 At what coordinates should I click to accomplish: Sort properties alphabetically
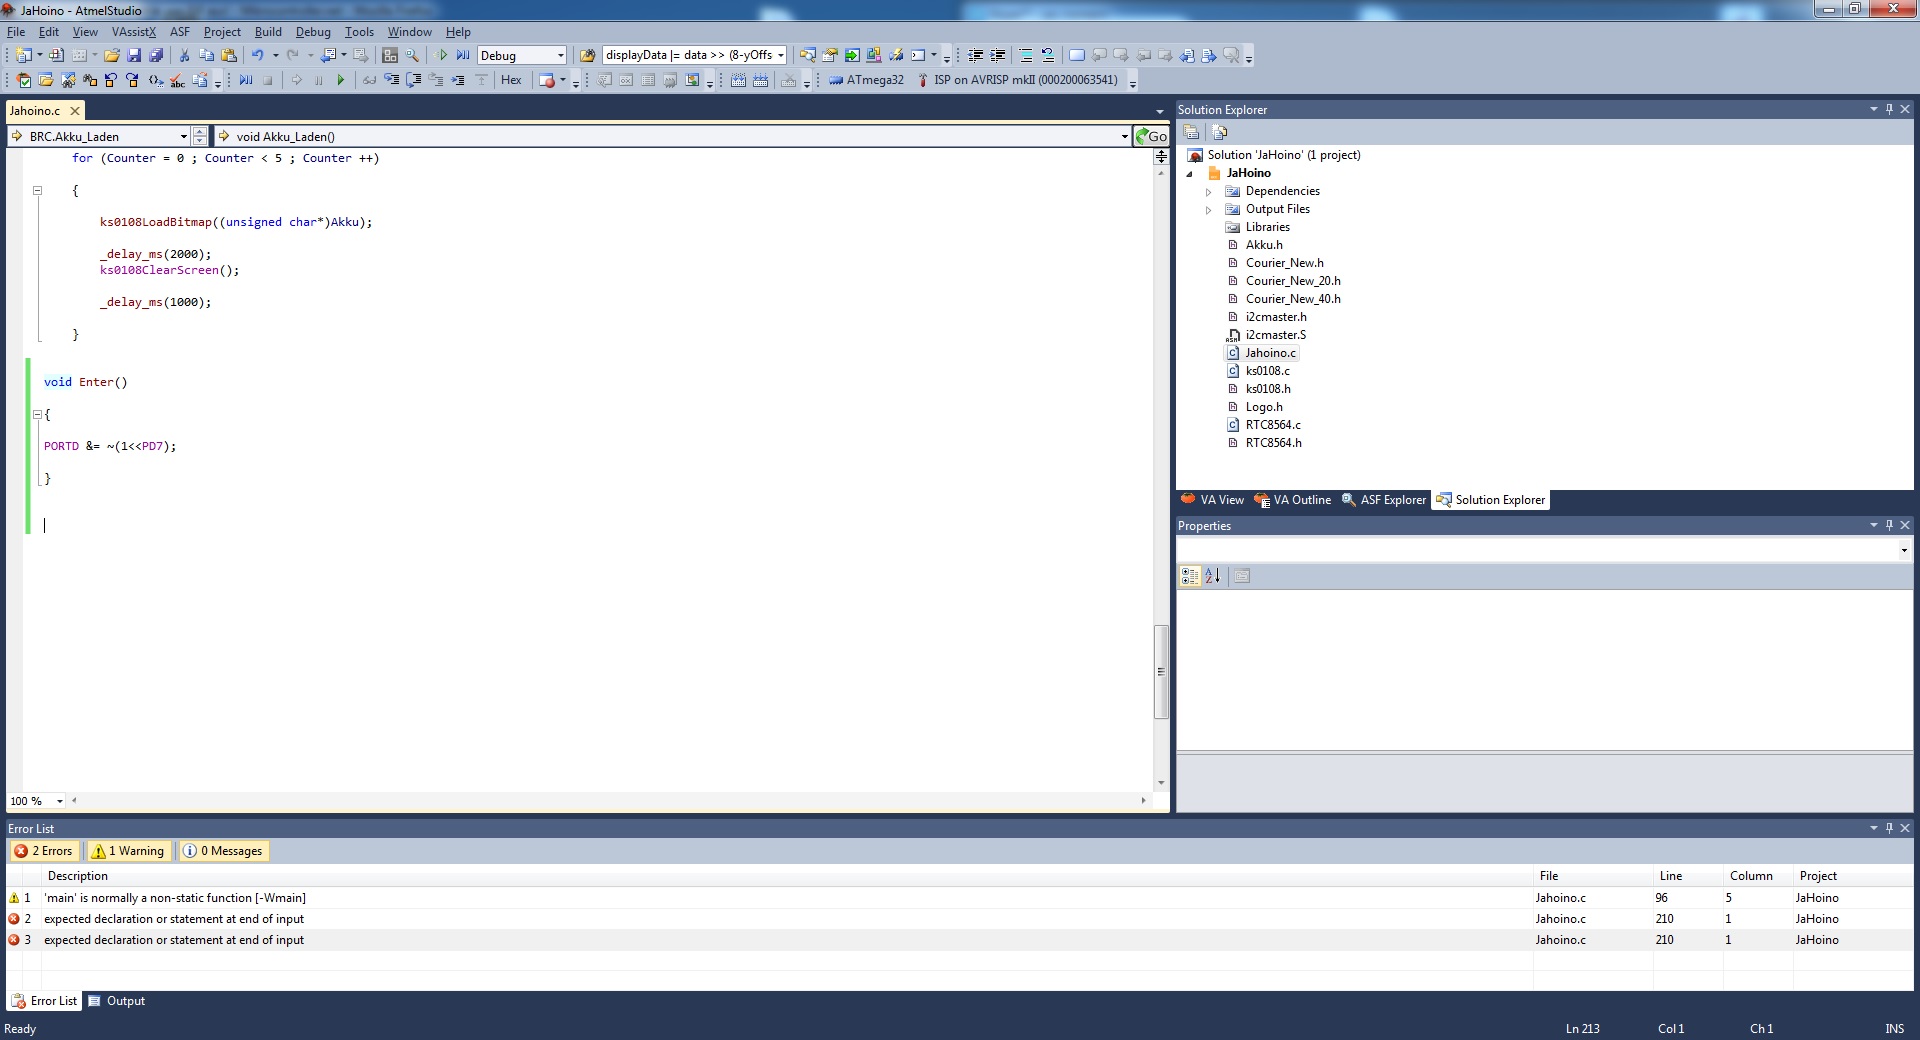coord(1213,576)
